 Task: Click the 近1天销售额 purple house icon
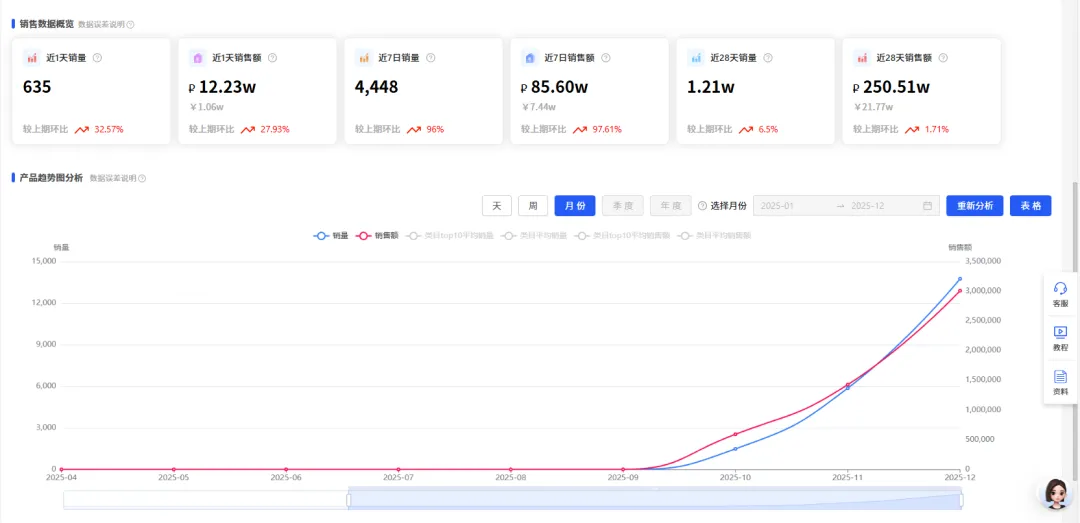tap(198, 58)
